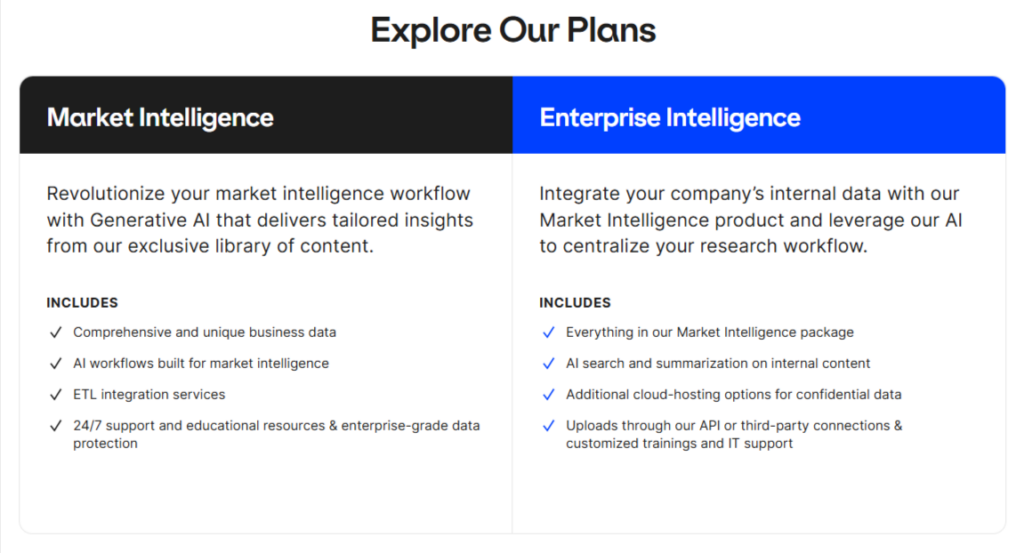Click the blue checkmark beside Everything in Market Intelligence

(547, 332)
